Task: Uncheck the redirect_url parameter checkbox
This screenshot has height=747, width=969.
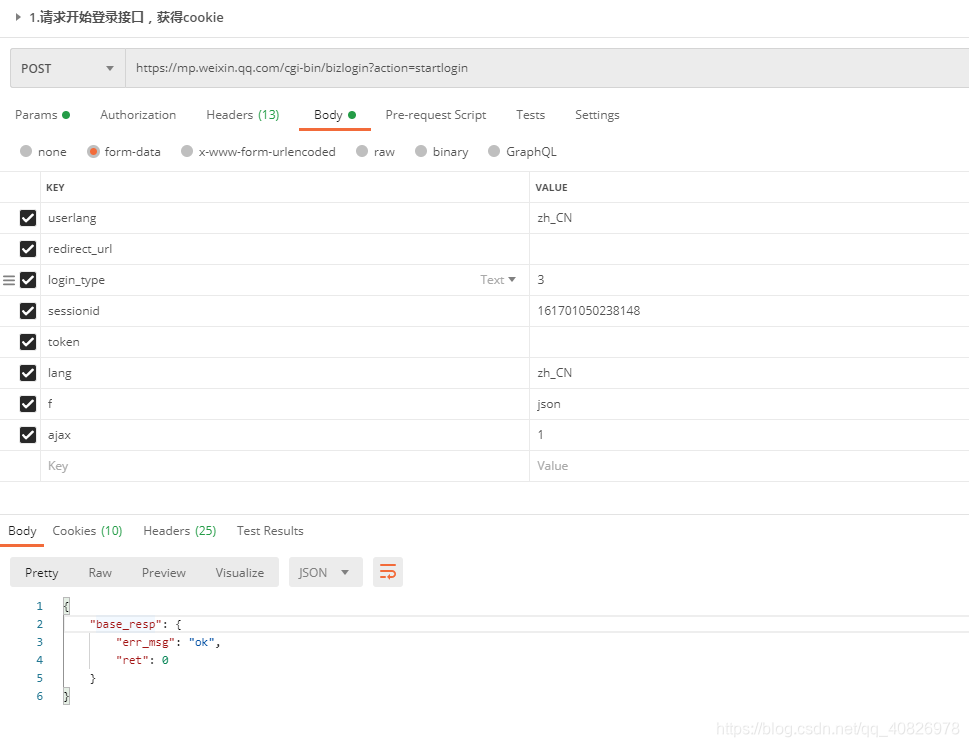Action: click(28, 248)
